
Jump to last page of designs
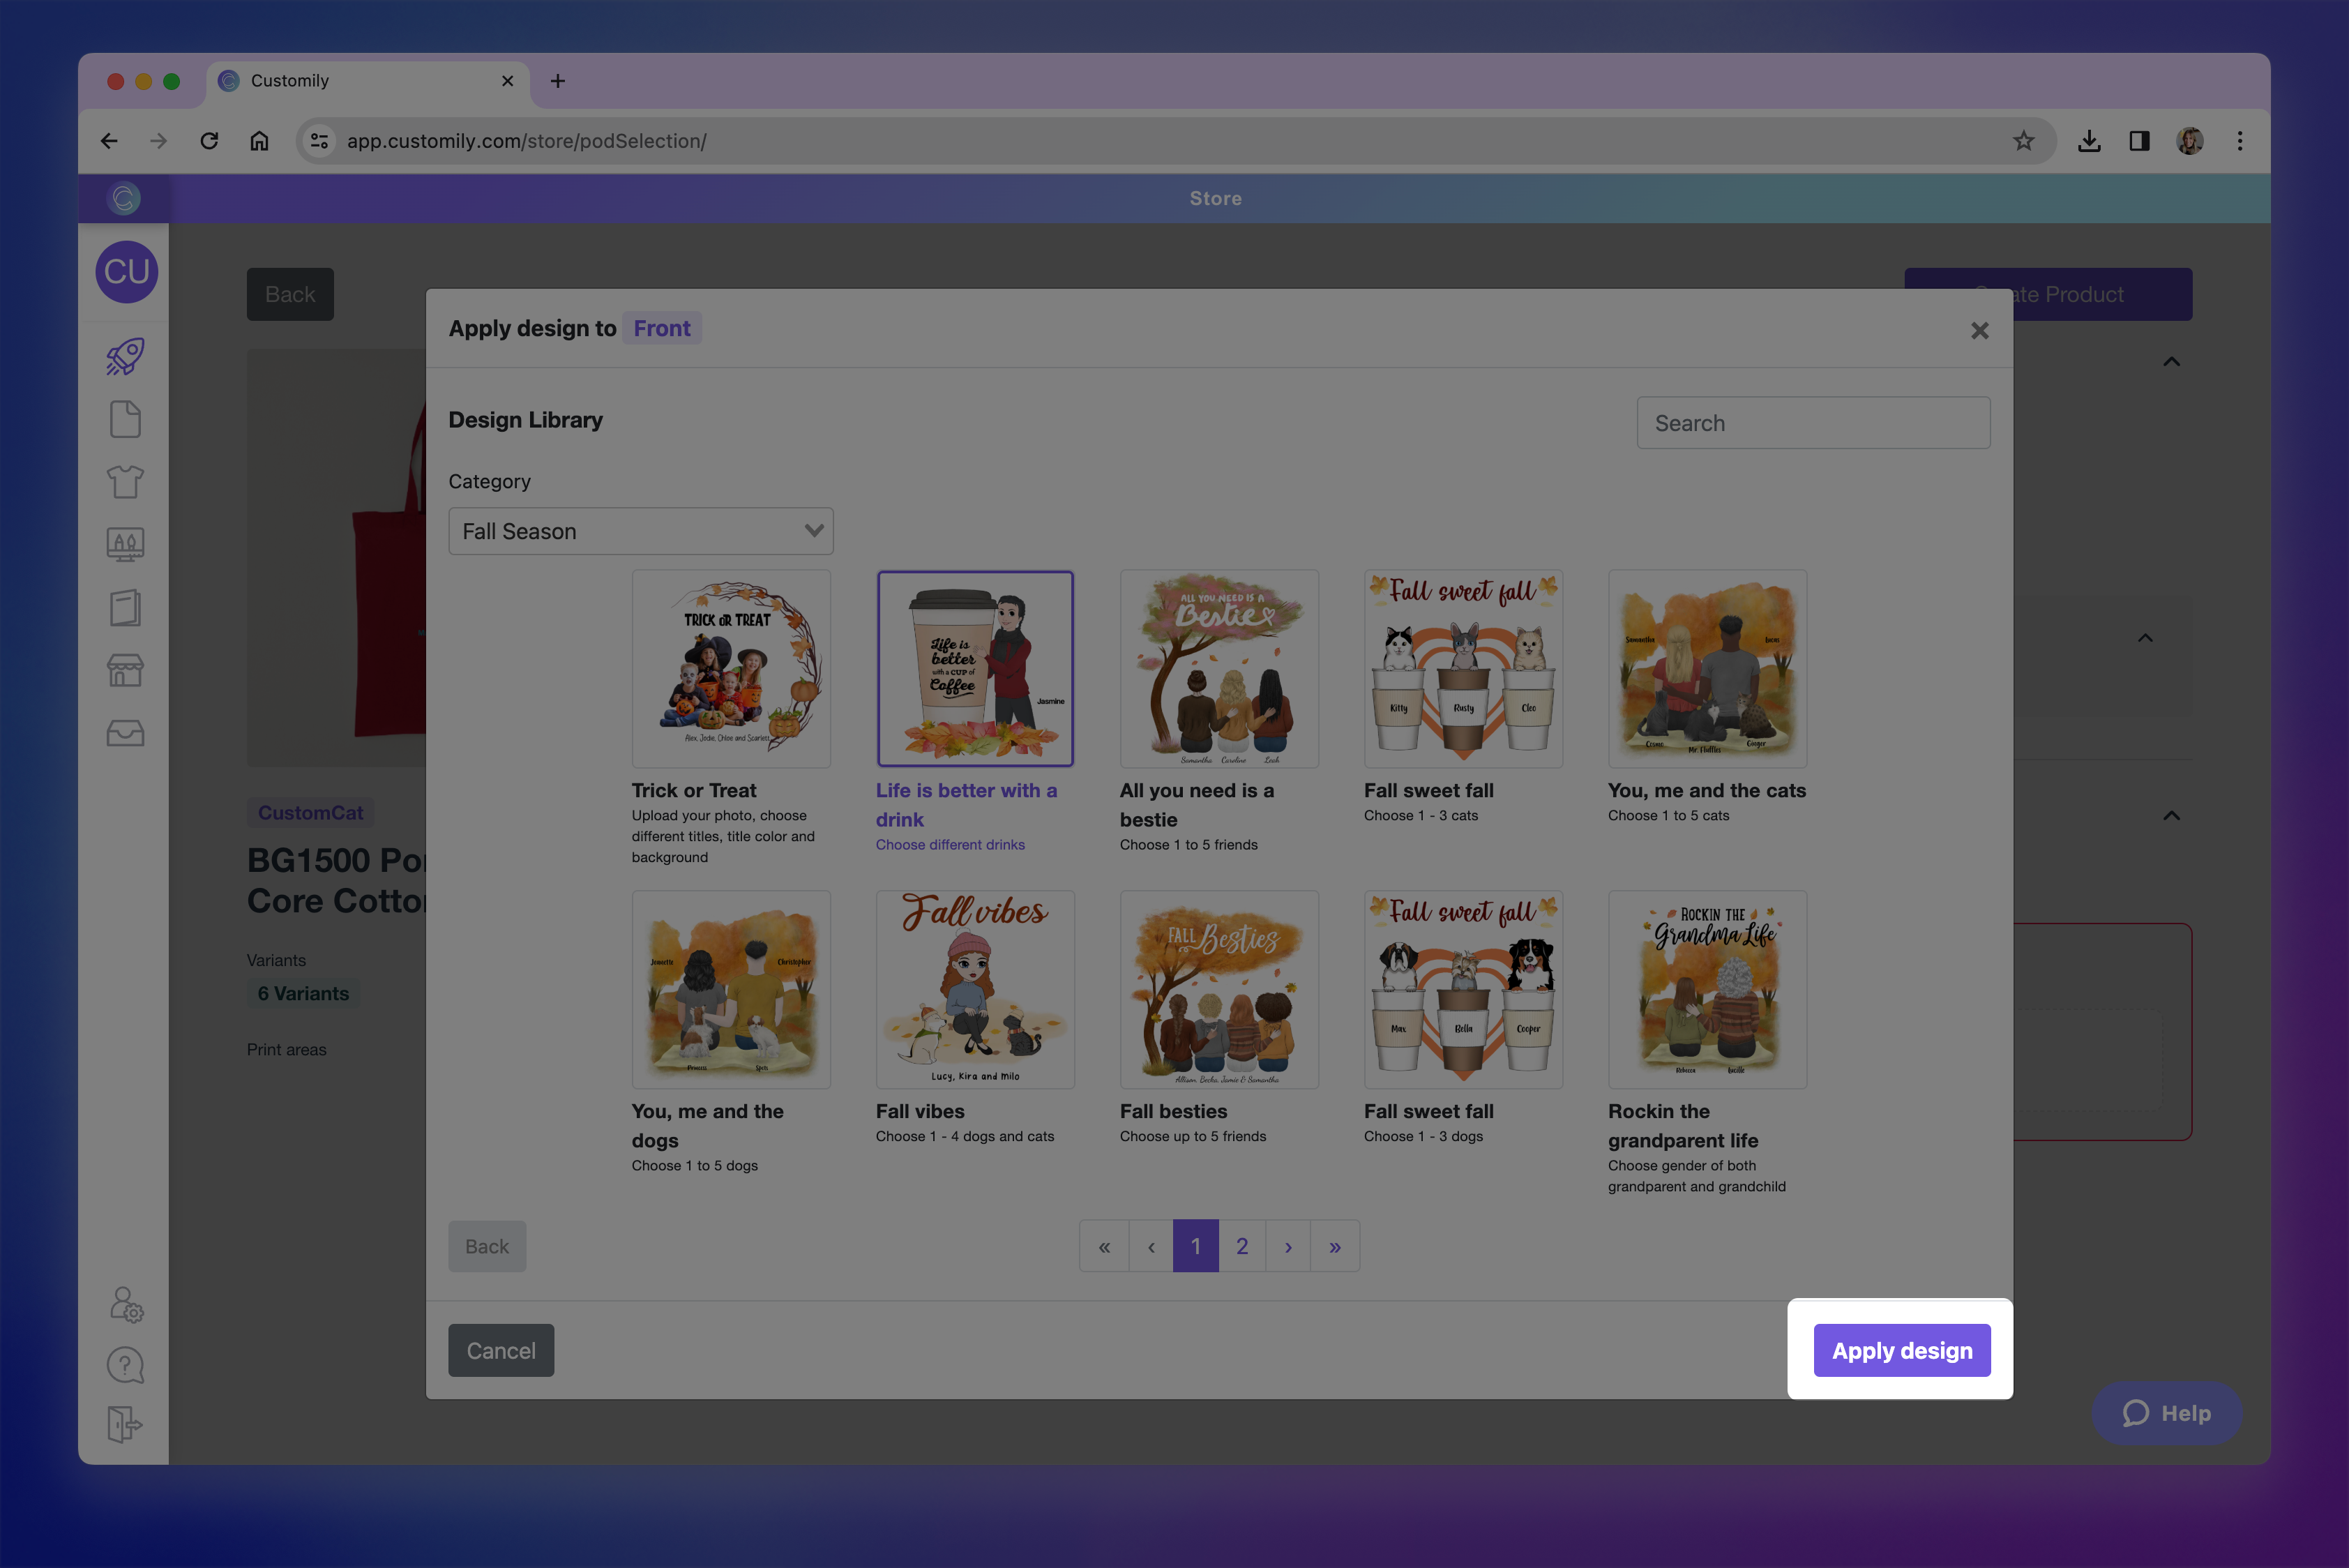tap(1335, 1246)
